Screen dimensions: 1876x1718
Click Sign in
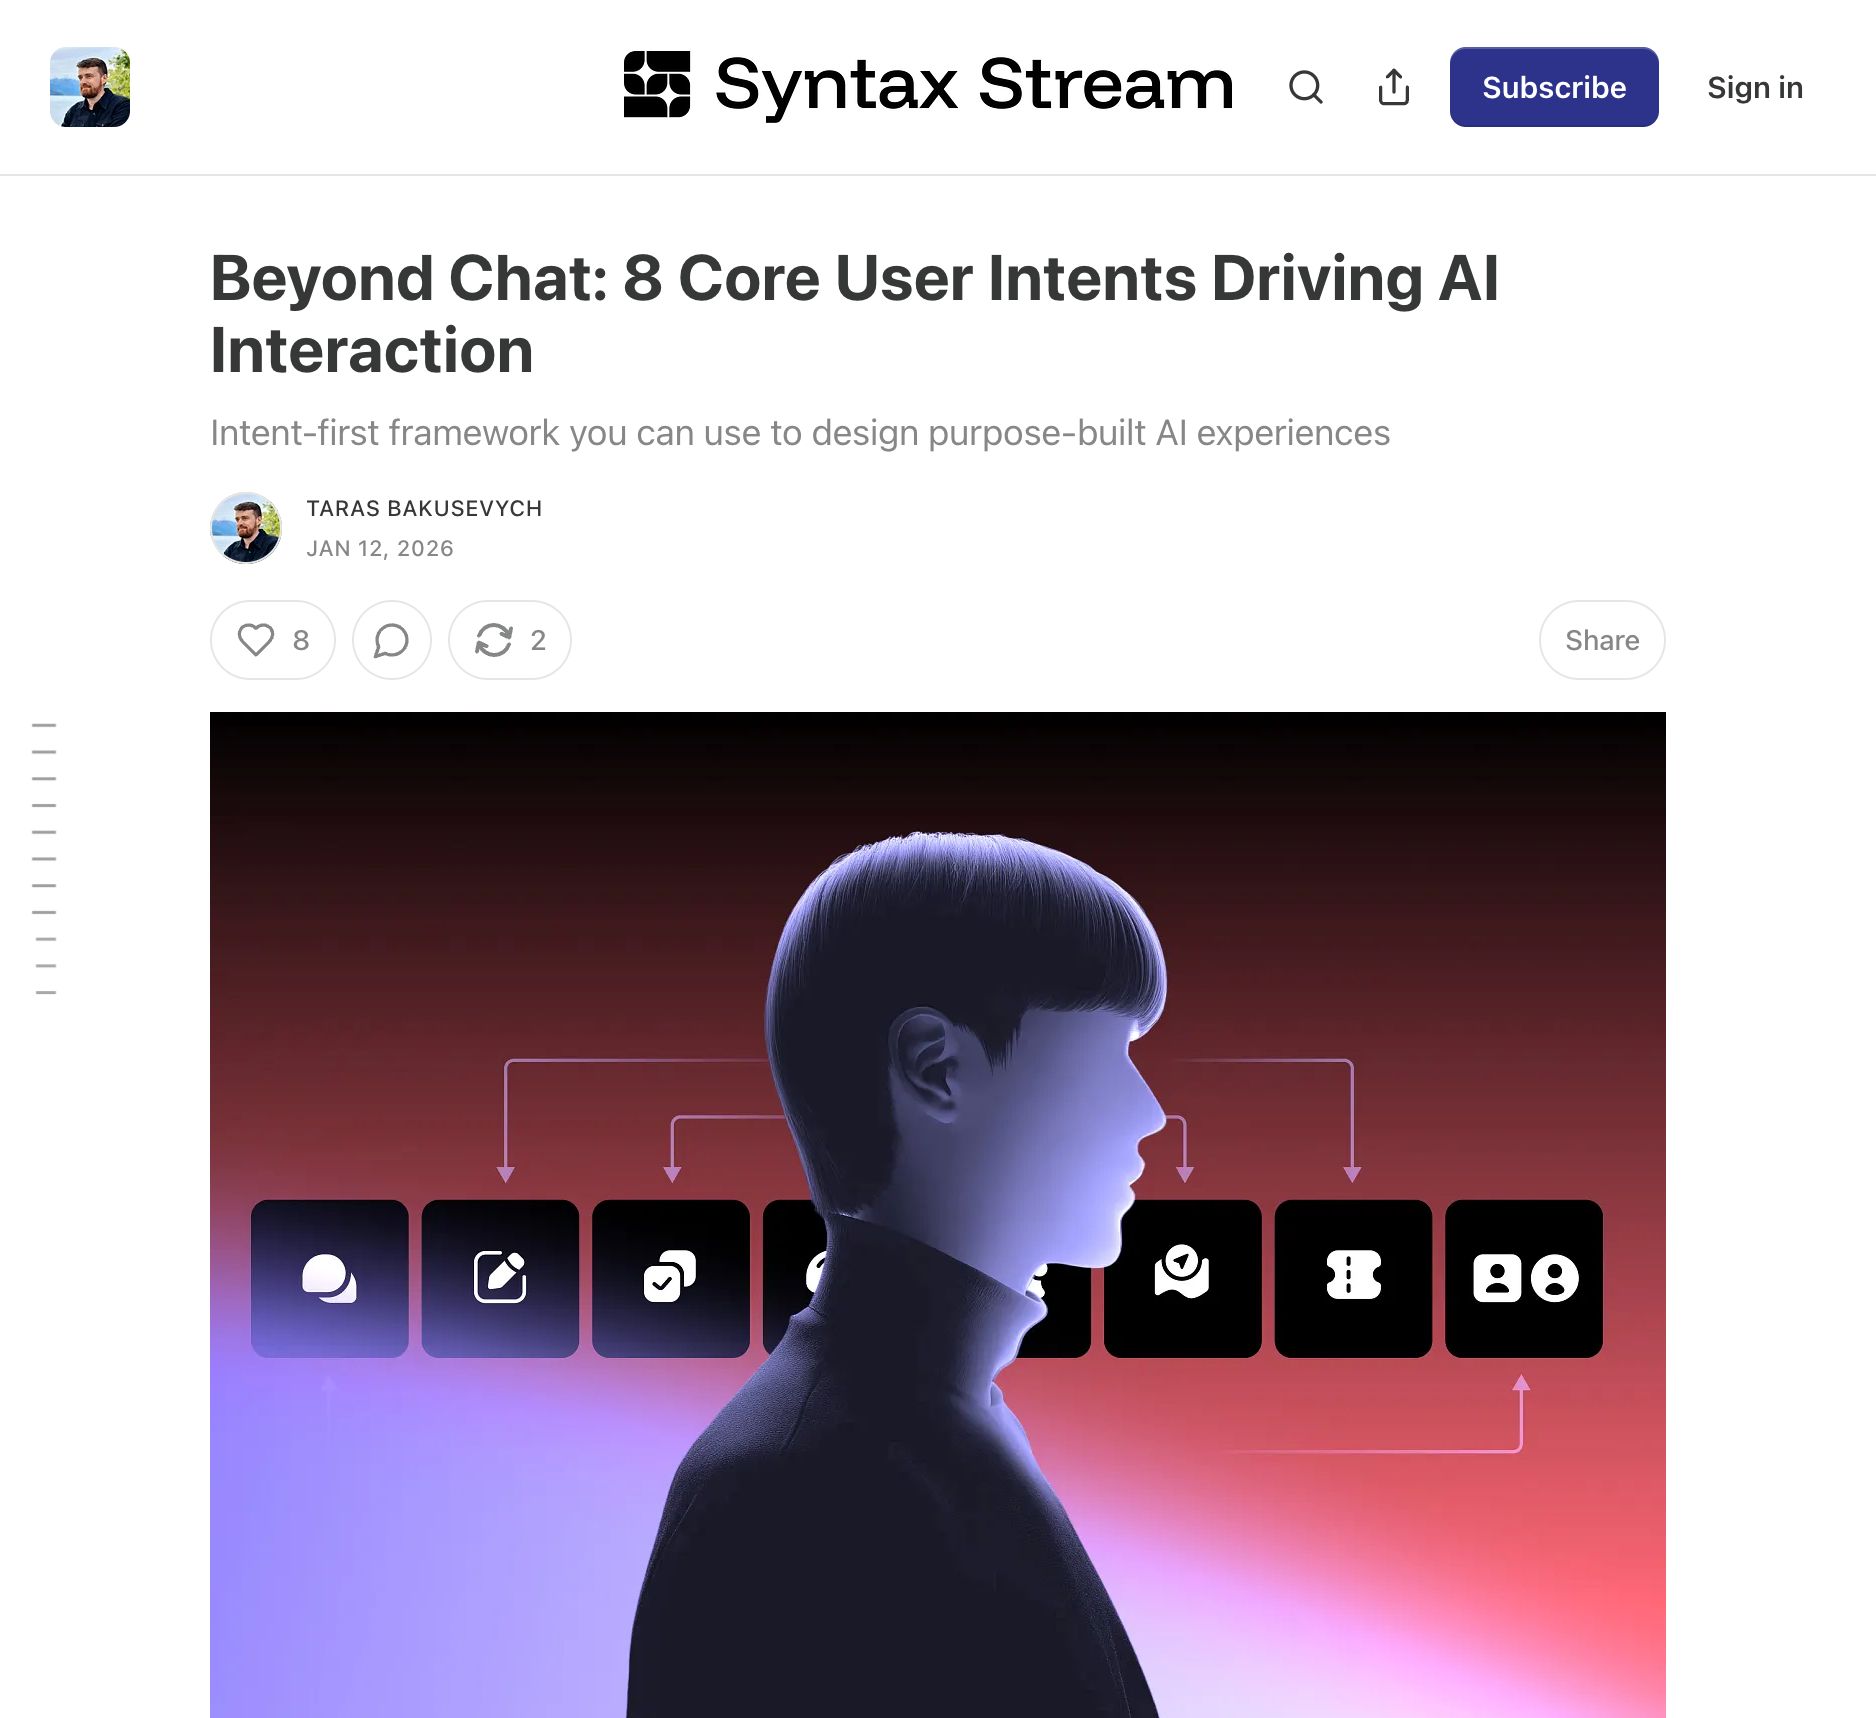pos(1754,88)
